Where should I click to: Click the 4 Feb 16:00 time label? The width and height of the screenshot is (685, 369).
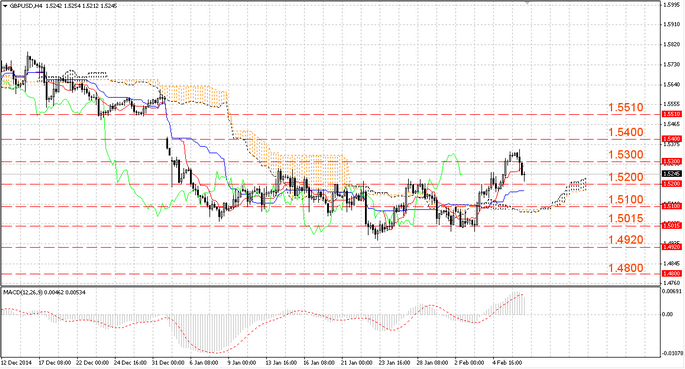click(x=508, y=363)
